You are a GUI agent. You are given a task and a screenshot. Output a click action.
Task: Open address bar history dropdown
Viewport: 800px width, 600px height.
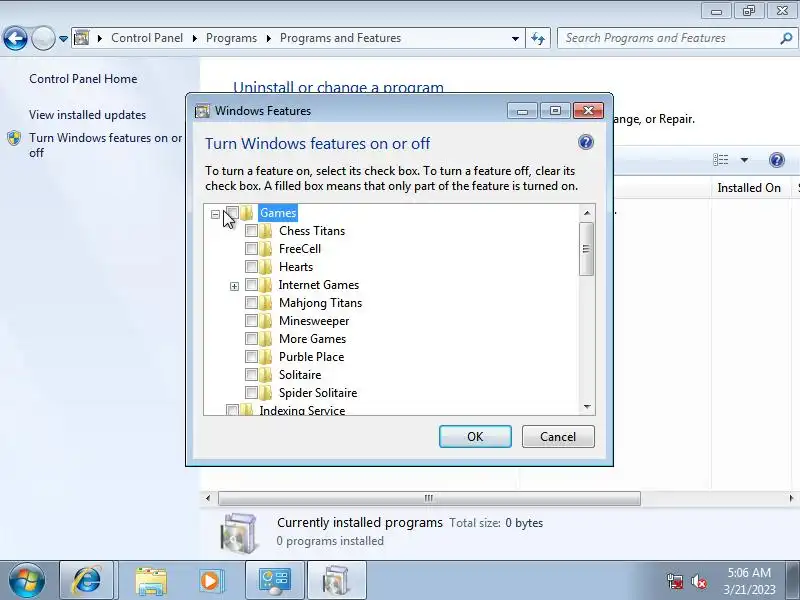click(515, 38)
